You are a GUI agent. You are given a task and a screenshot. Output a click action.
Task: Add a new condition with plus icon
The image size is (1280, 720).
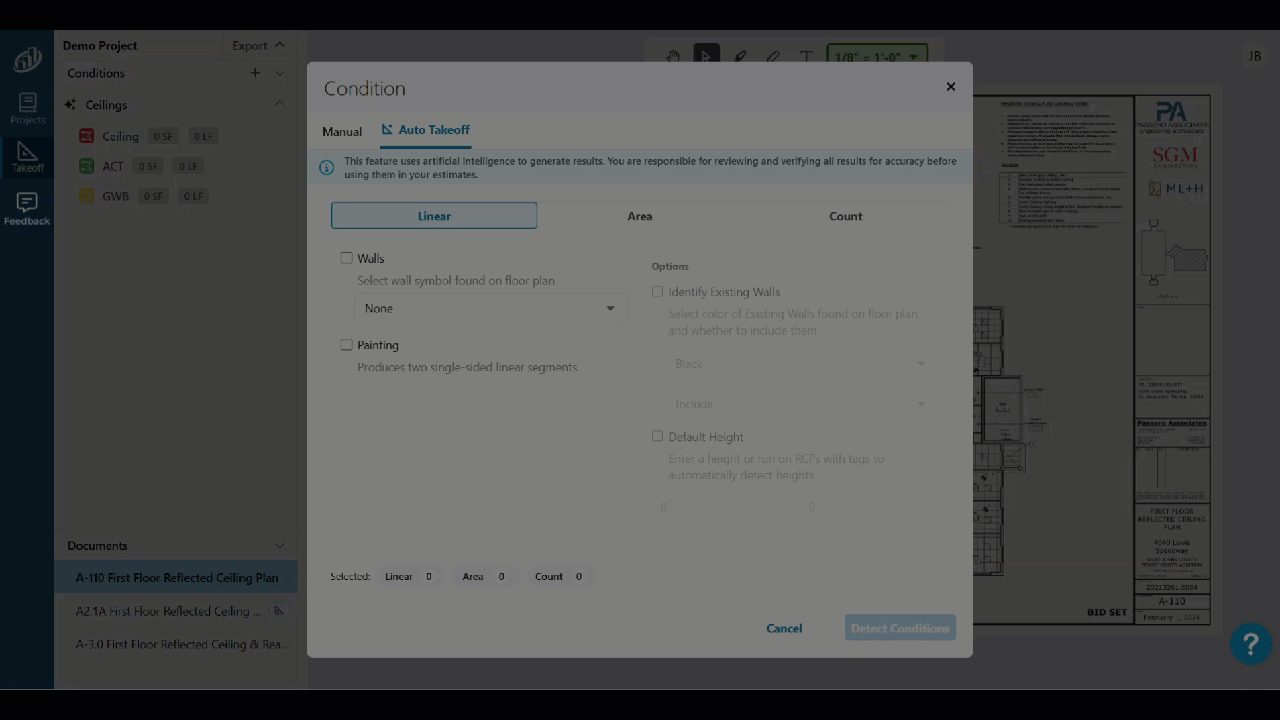pos(255,73)
